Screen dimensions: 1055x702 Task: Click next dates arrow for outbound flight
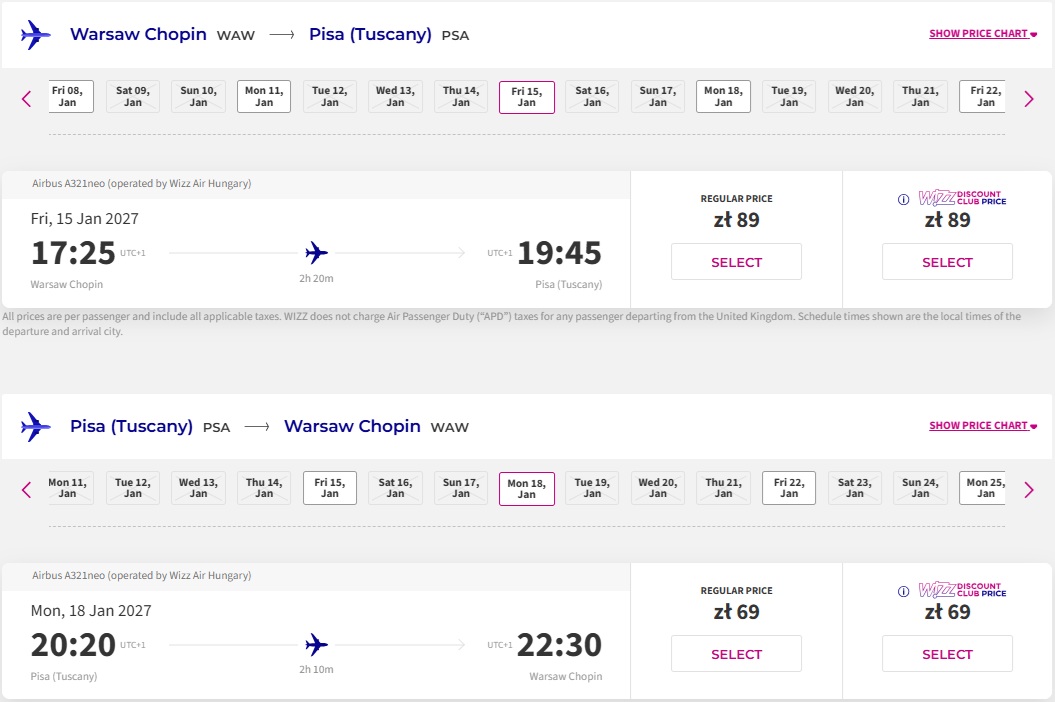point(1029,99)
